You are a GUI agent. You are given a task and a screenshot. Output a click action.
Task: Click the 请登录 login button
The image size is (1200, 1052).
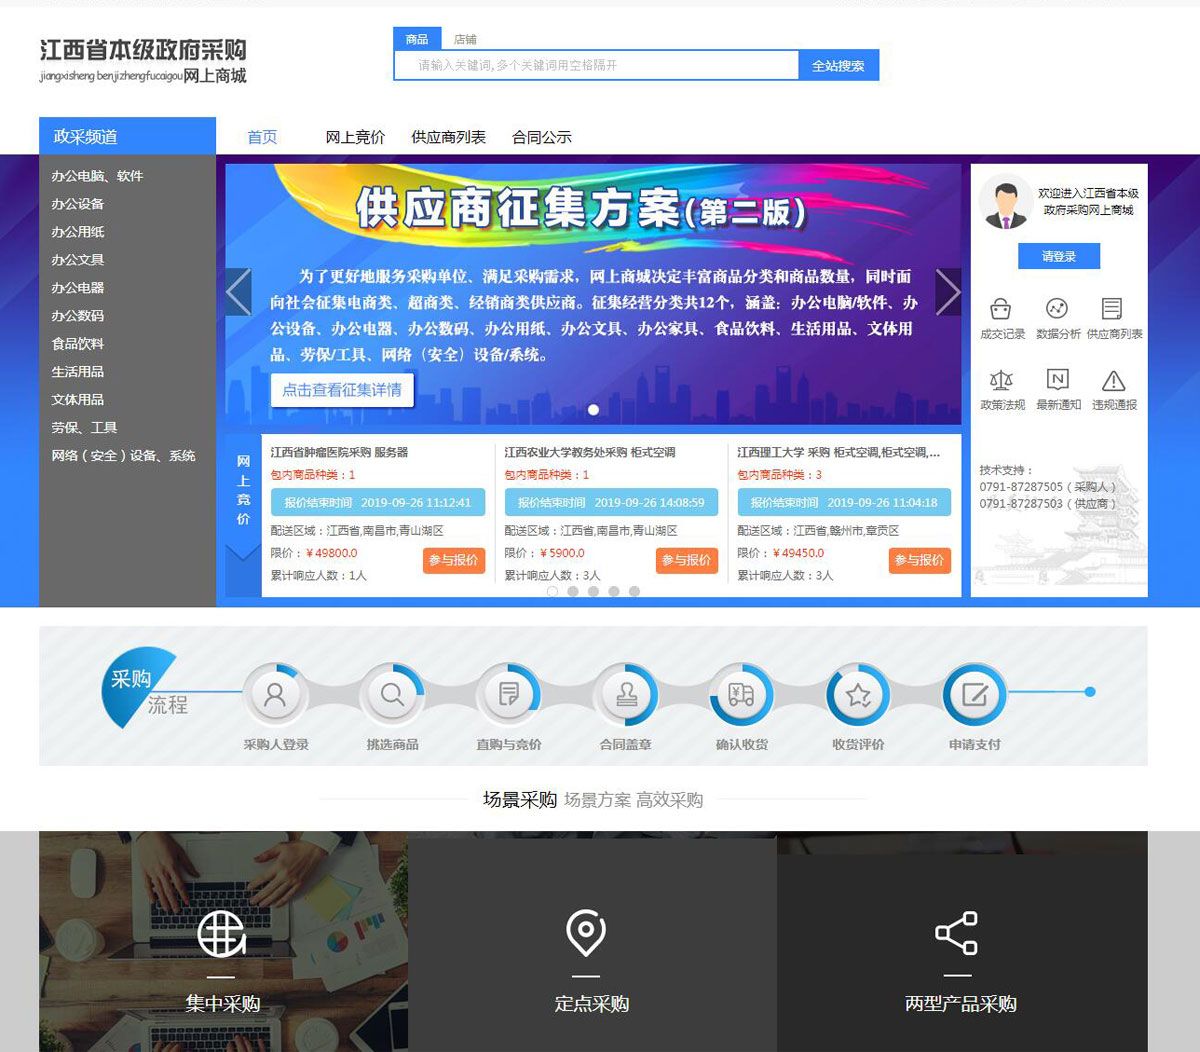coord(1058,257)
